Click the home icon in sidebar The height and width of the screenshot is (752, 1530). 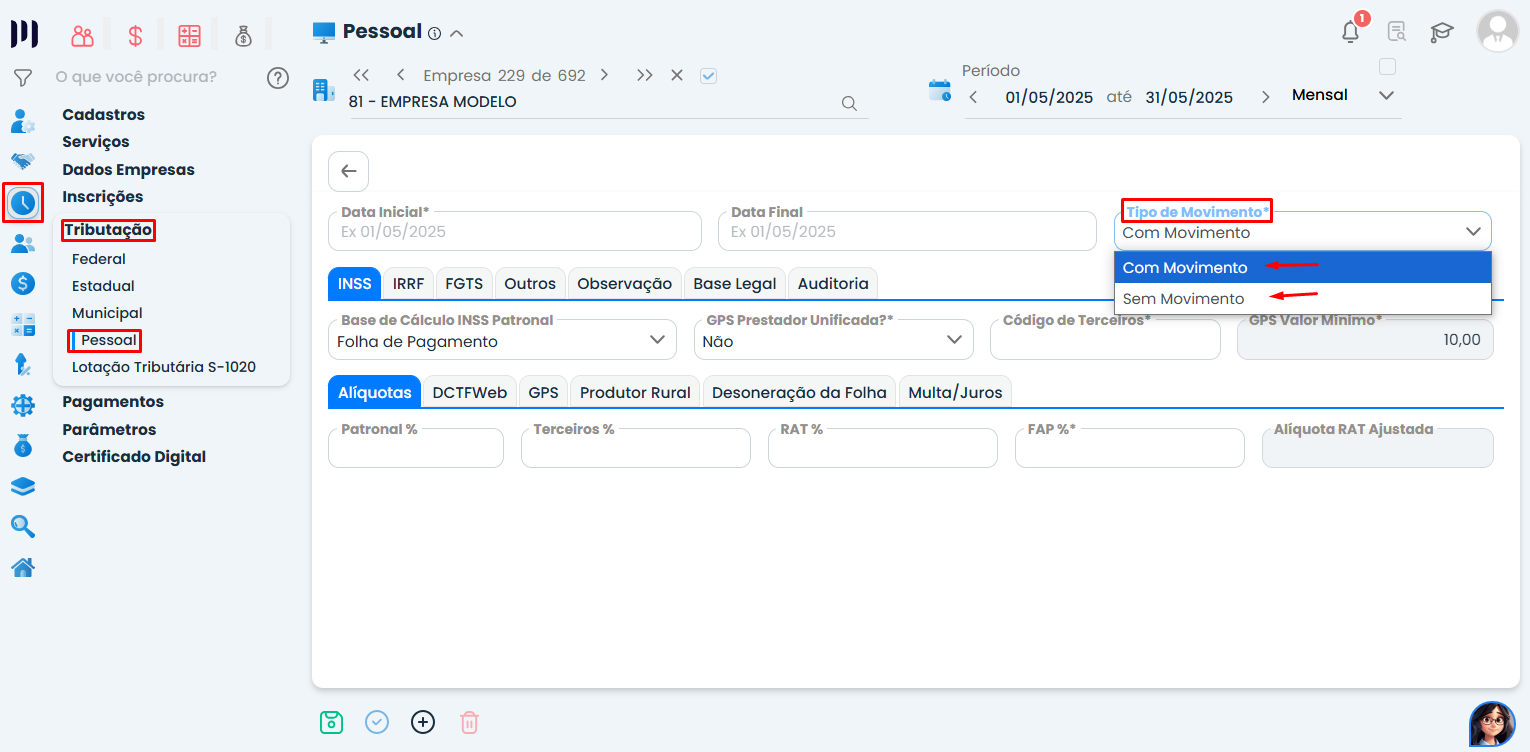pos(23,568)
